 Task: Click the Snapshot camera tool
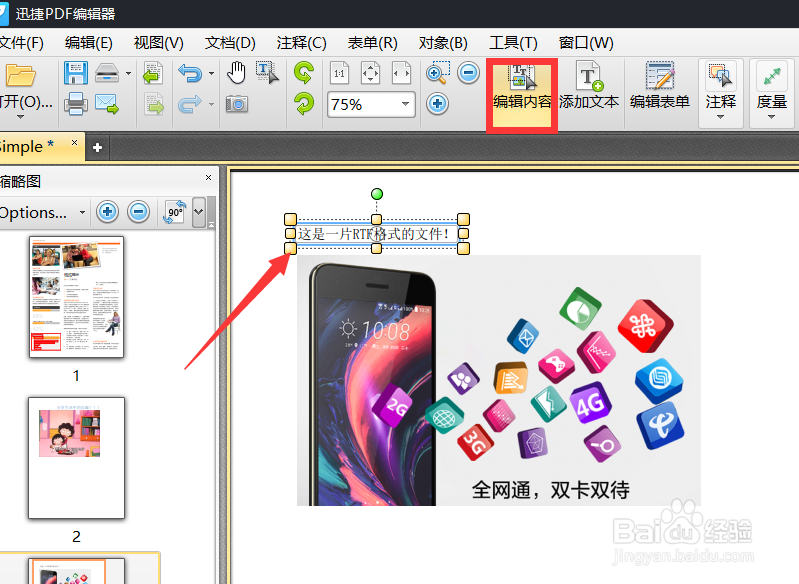(x=236, y=104)
